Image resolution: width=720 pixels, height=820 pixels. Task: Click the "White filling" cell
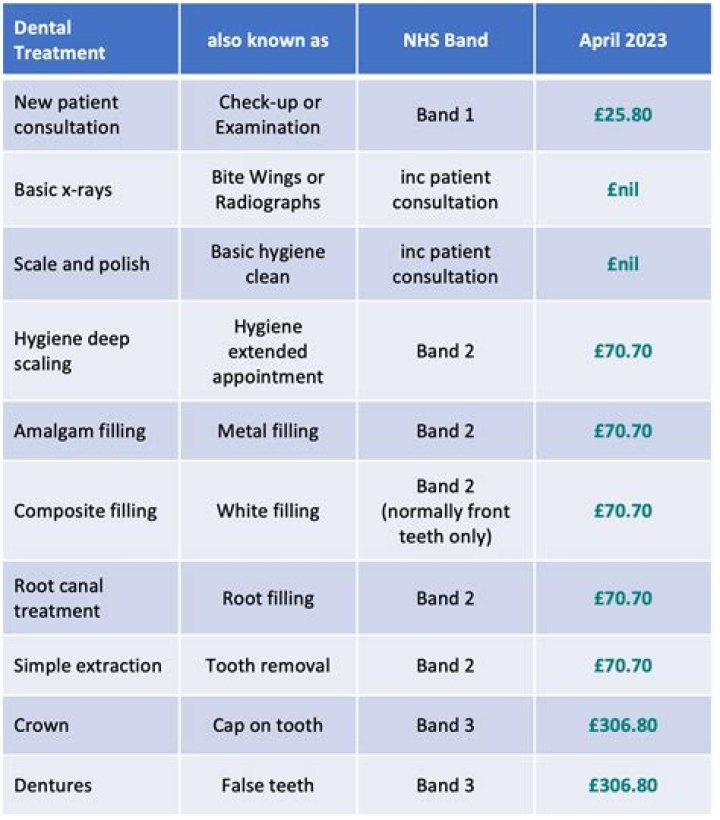click(268, 511)
